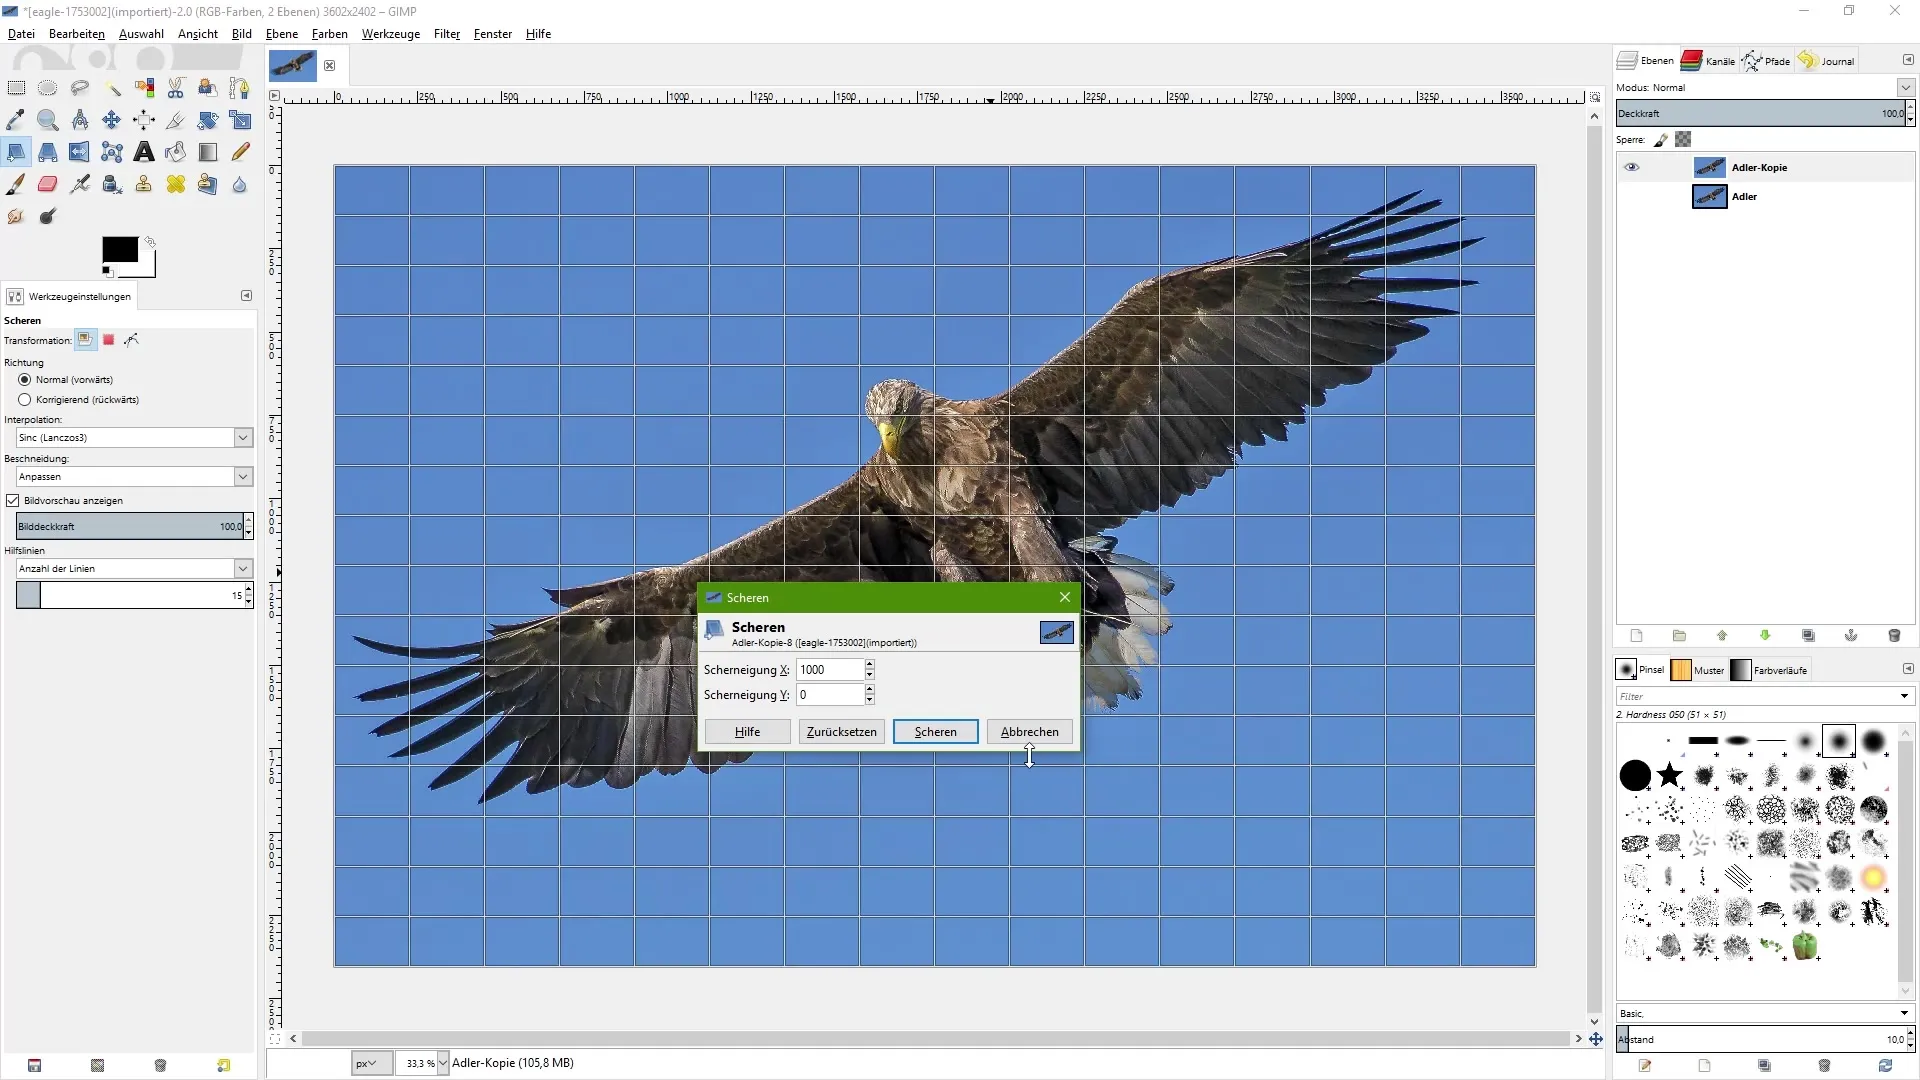This screenshot has width=1920, height=1080.
Task: Switch to the Pfade tab
Action: 1766,61
